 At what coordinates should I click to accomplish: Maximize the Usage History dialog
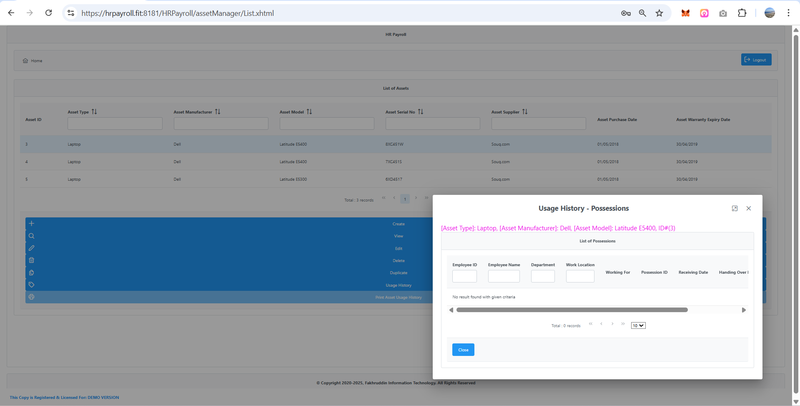735,208
